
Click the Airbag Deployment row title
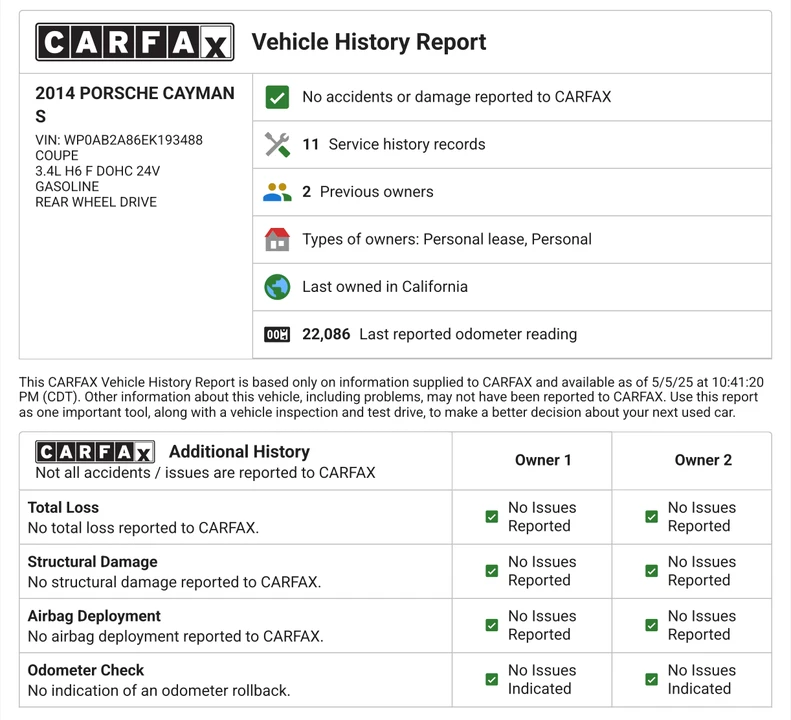pyautogui.click(x=94, y=616)
